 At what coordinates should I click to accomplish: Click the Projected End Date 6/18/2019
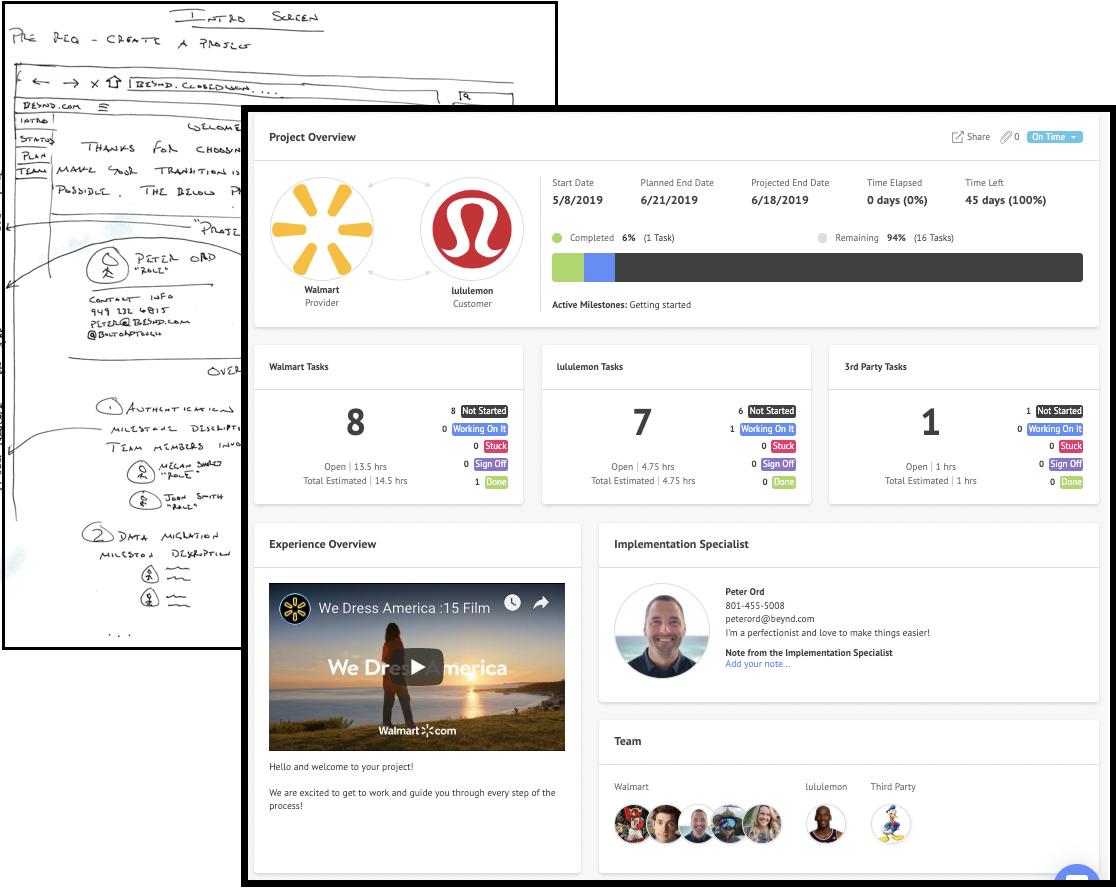pos(779,200)
